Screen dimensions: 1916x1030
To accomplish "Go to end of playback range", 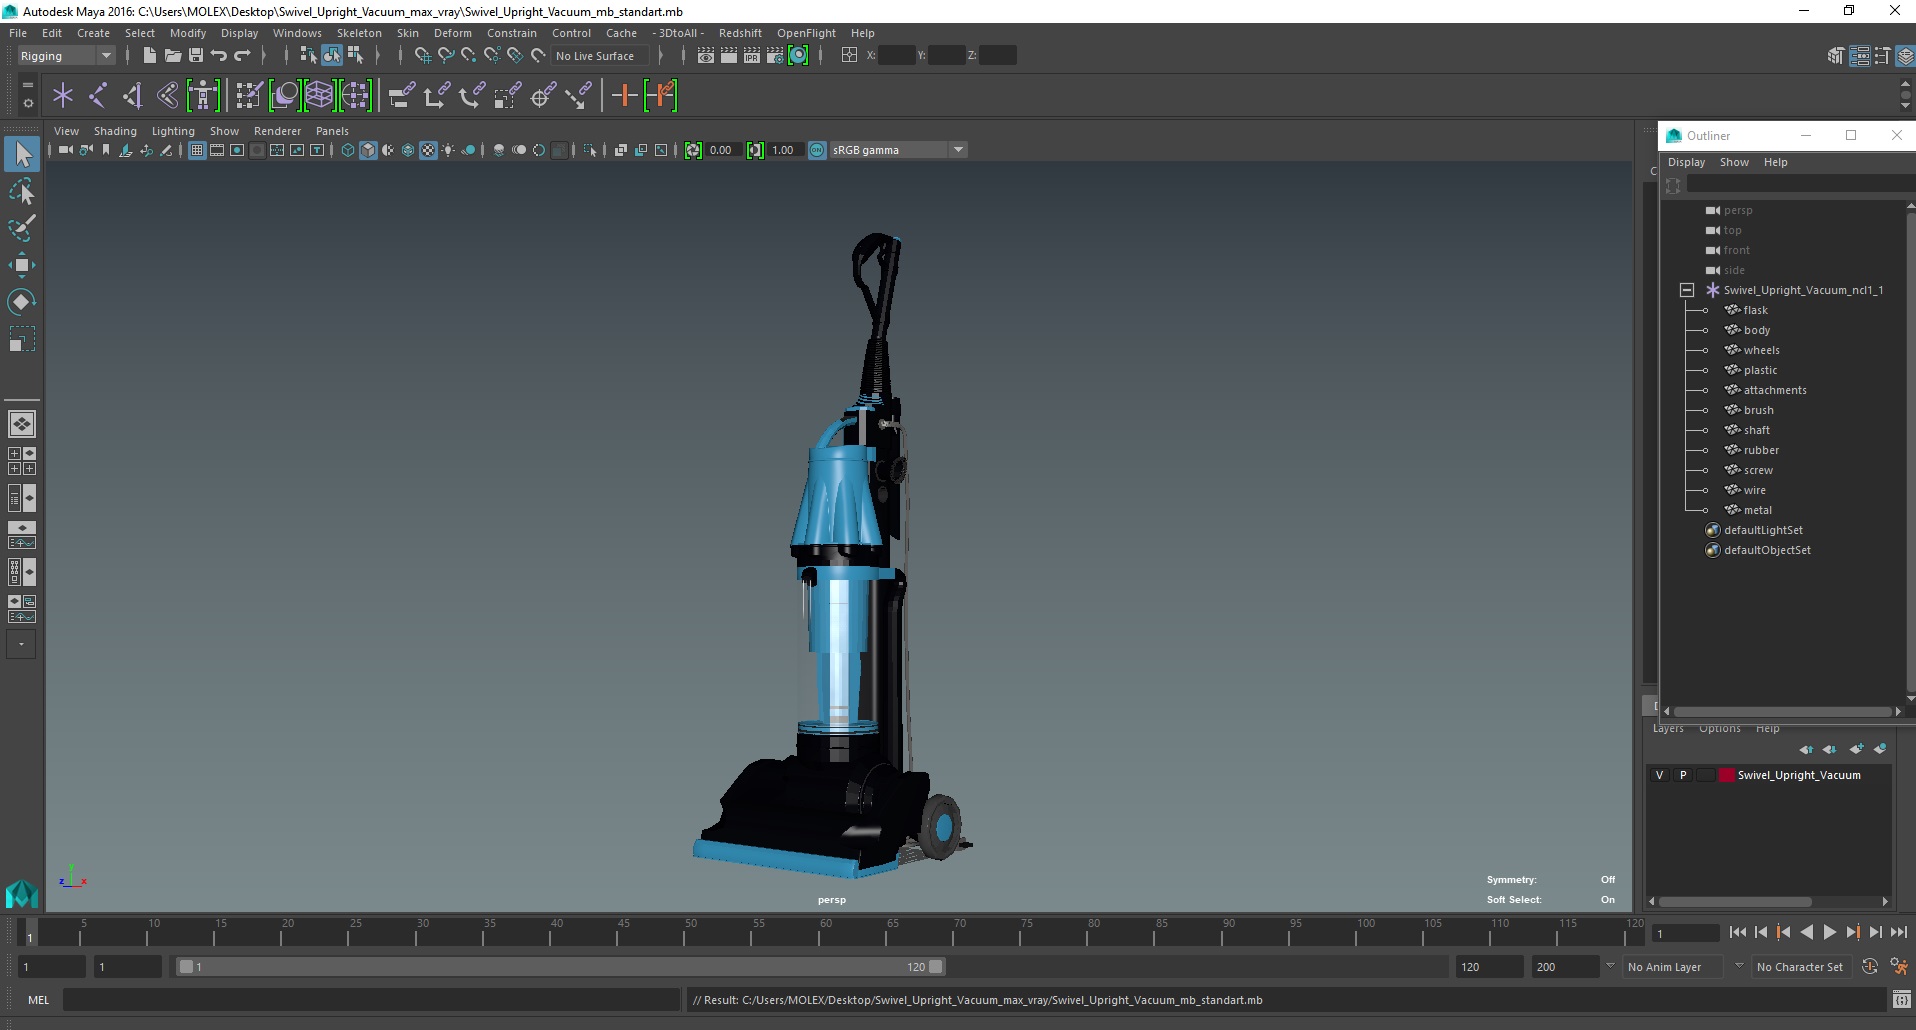I will point(1899,932).
